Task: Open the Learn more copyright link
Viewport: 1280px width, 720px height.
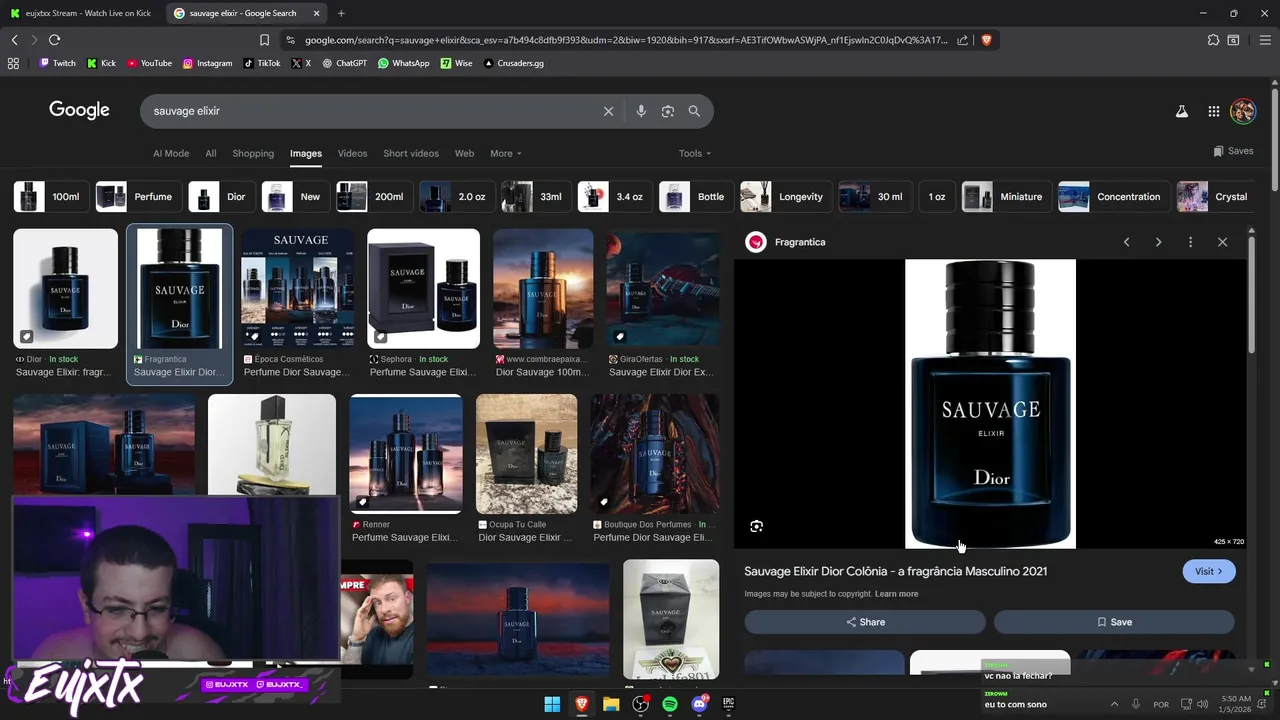Action: click(x=896, y=594)
